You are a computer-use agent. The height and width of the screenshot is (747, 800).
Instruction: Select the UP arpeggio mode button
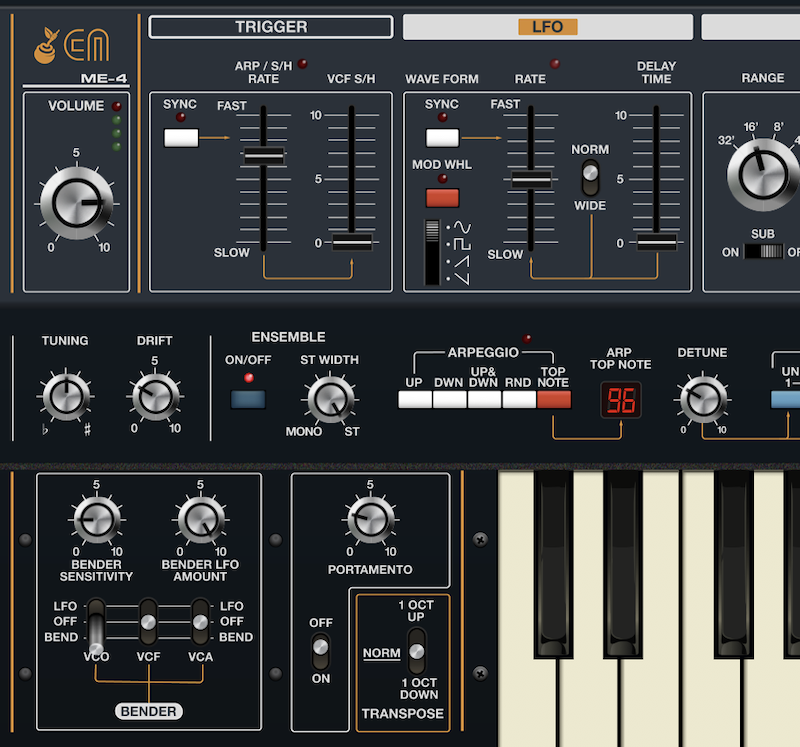click(x=414, y=401)
